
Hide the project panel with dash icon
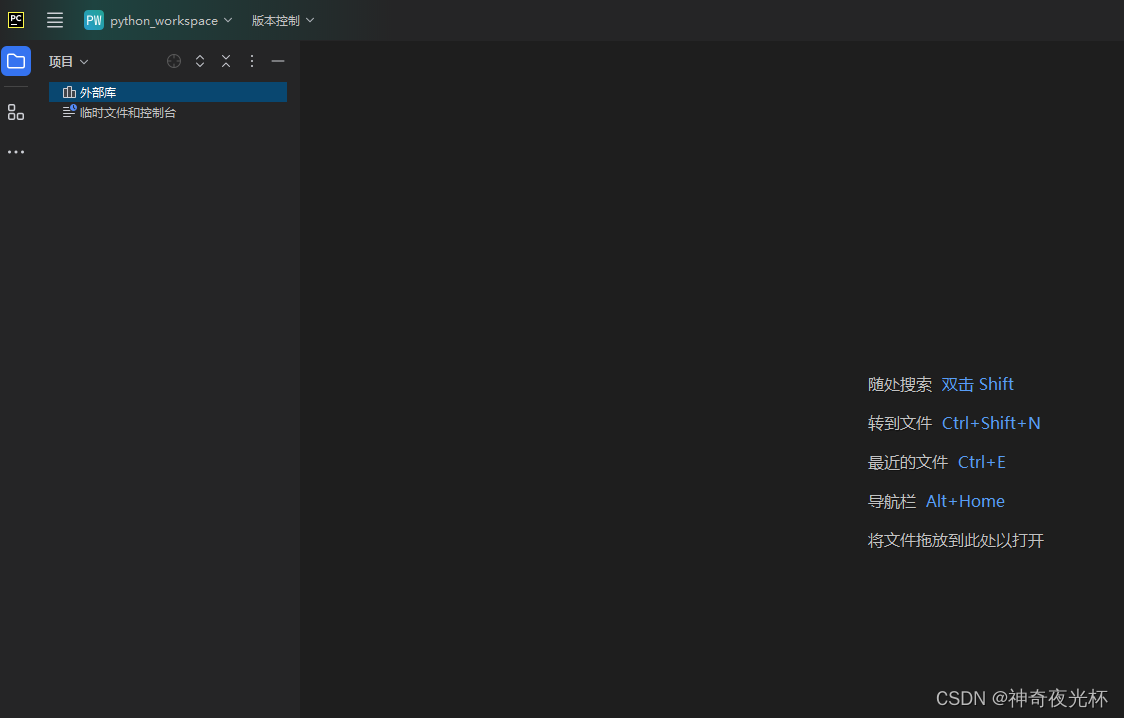(278, 61)
